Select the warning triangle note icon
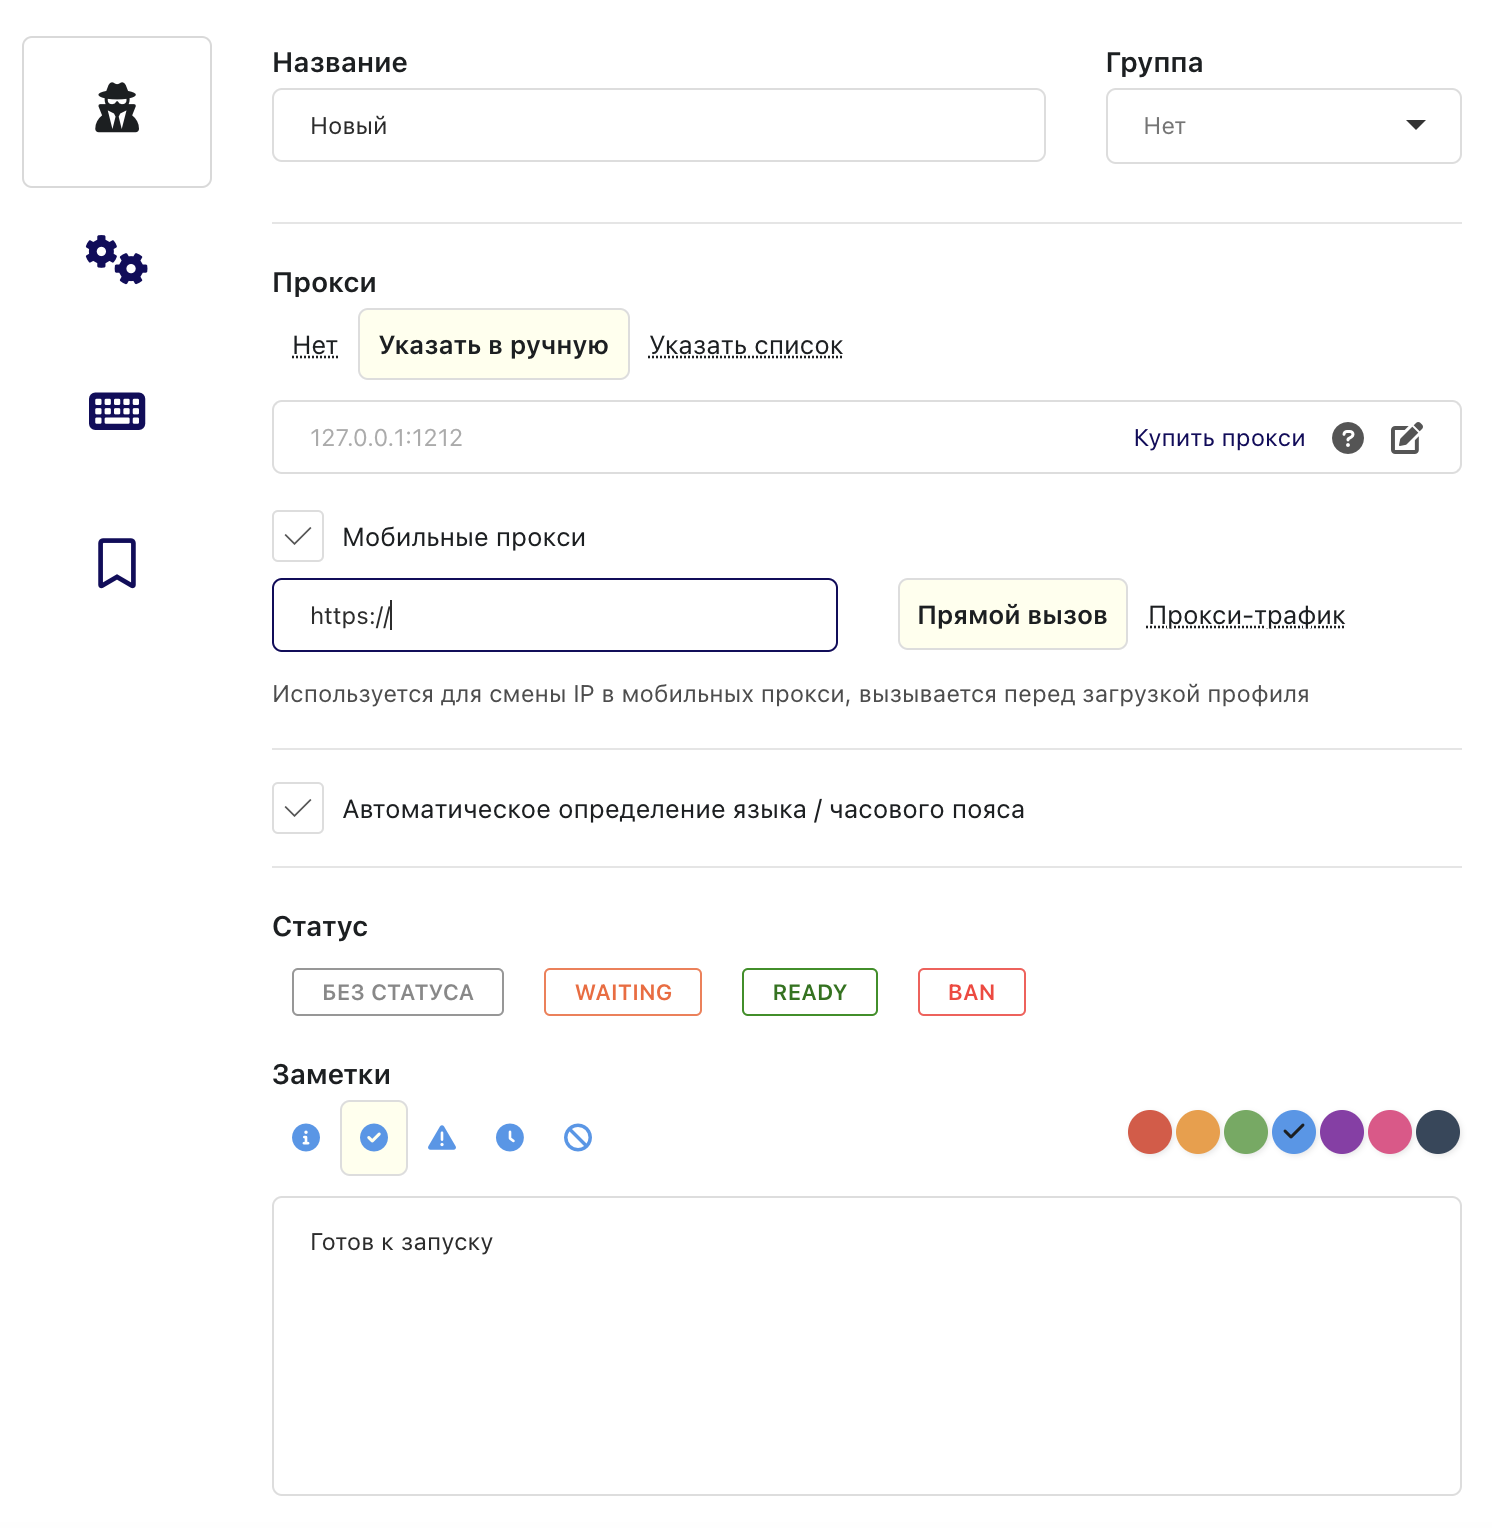 (x=442, y=1137)
